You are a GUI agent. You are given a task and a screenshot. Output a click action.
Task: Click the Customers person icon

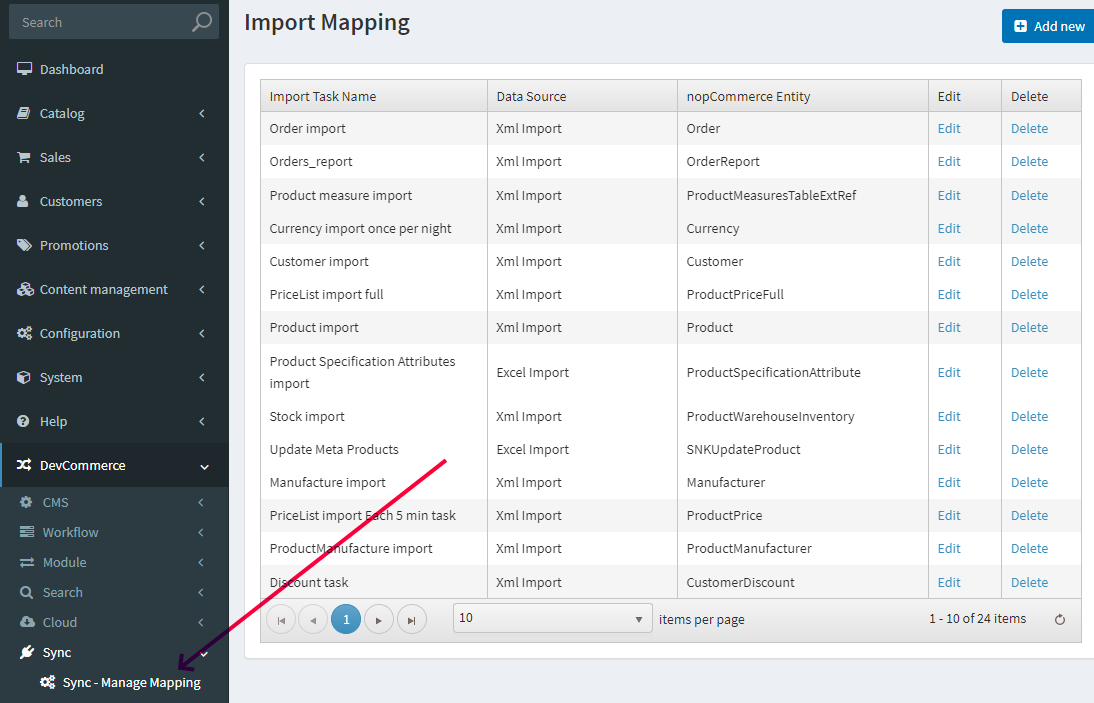pyautogui.click(x=23, y=201)
